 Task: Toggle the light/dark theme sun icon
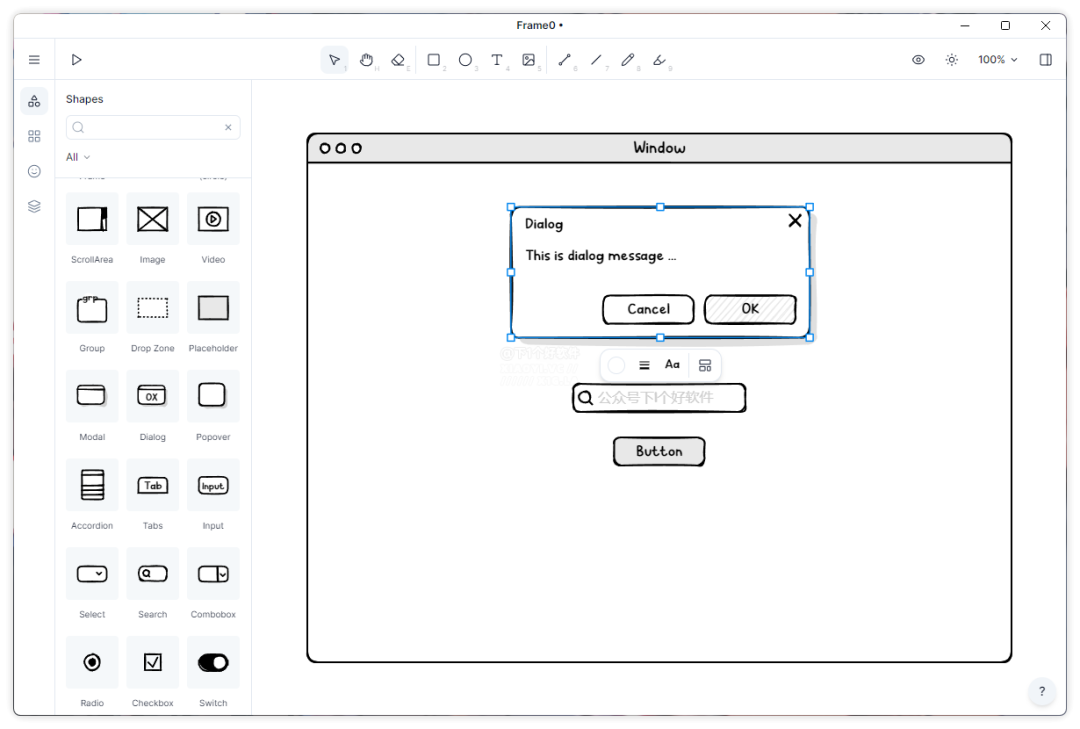coord(952,60)
